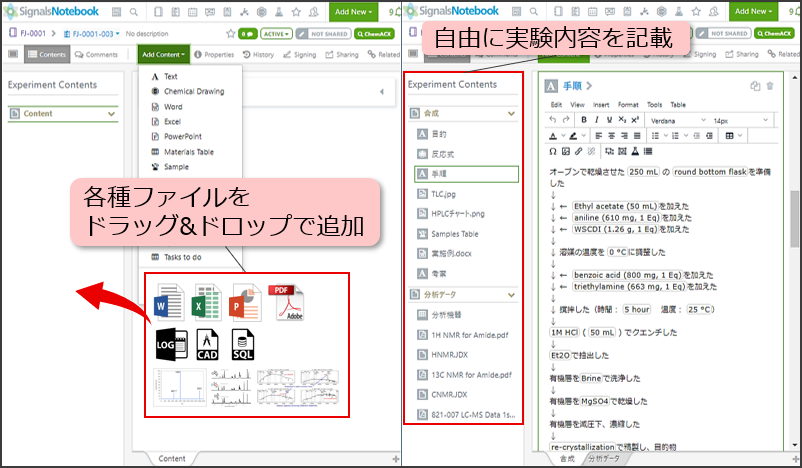Open ACTIVE status dropdown
Viewport: 802px width, 468px height.
click(276, 34)
